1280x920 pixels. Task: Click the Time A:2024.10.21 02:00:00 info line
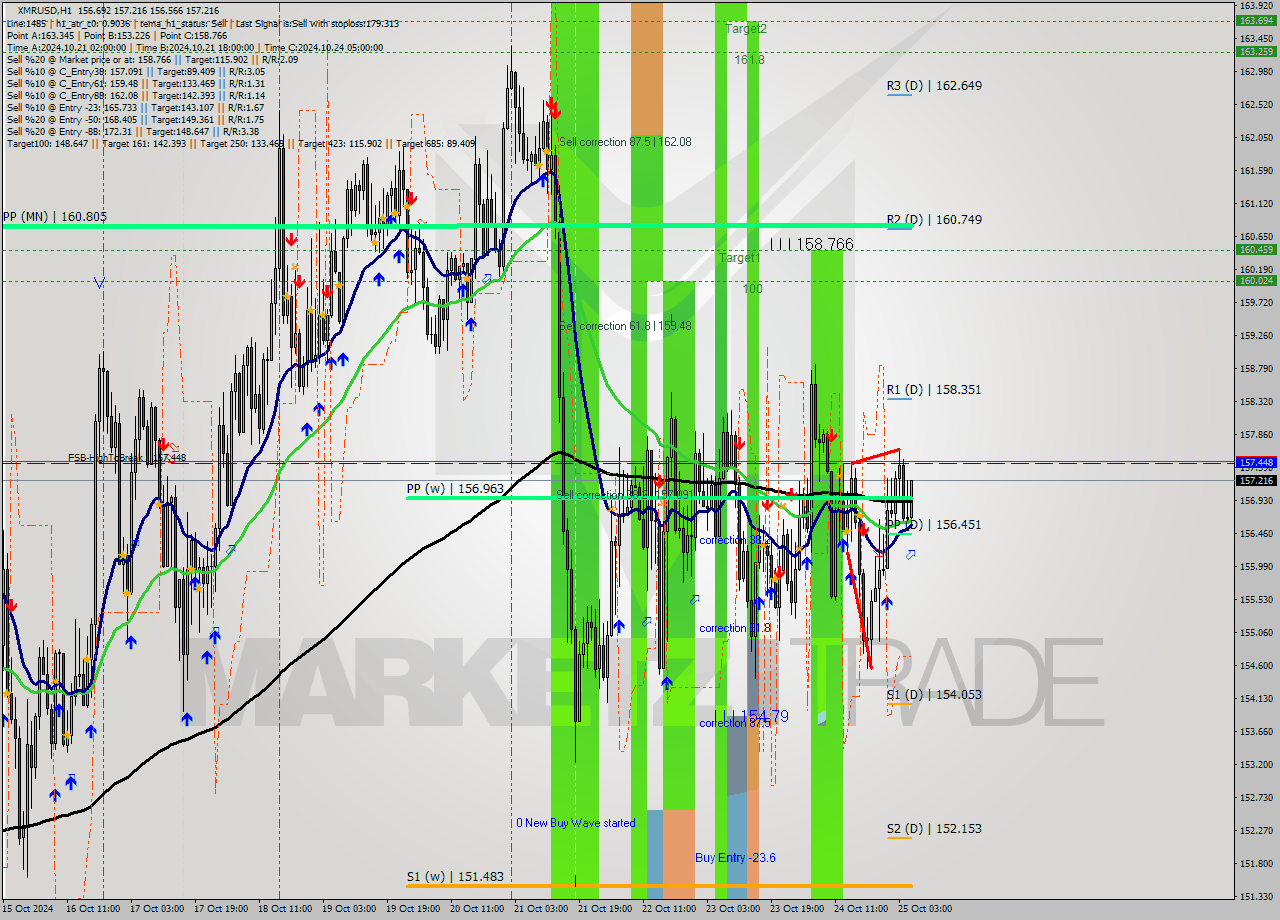coord(194,47)
